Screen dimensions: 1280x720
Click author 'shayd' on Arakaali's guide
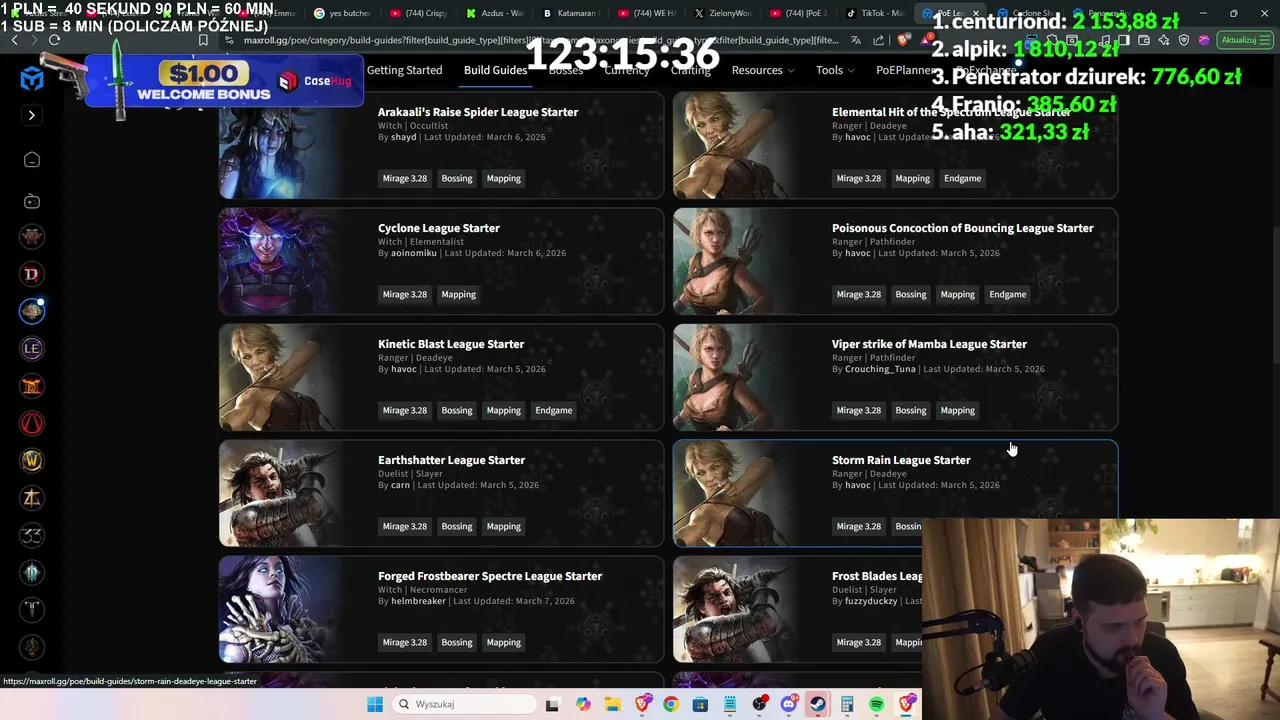(403, 137)
